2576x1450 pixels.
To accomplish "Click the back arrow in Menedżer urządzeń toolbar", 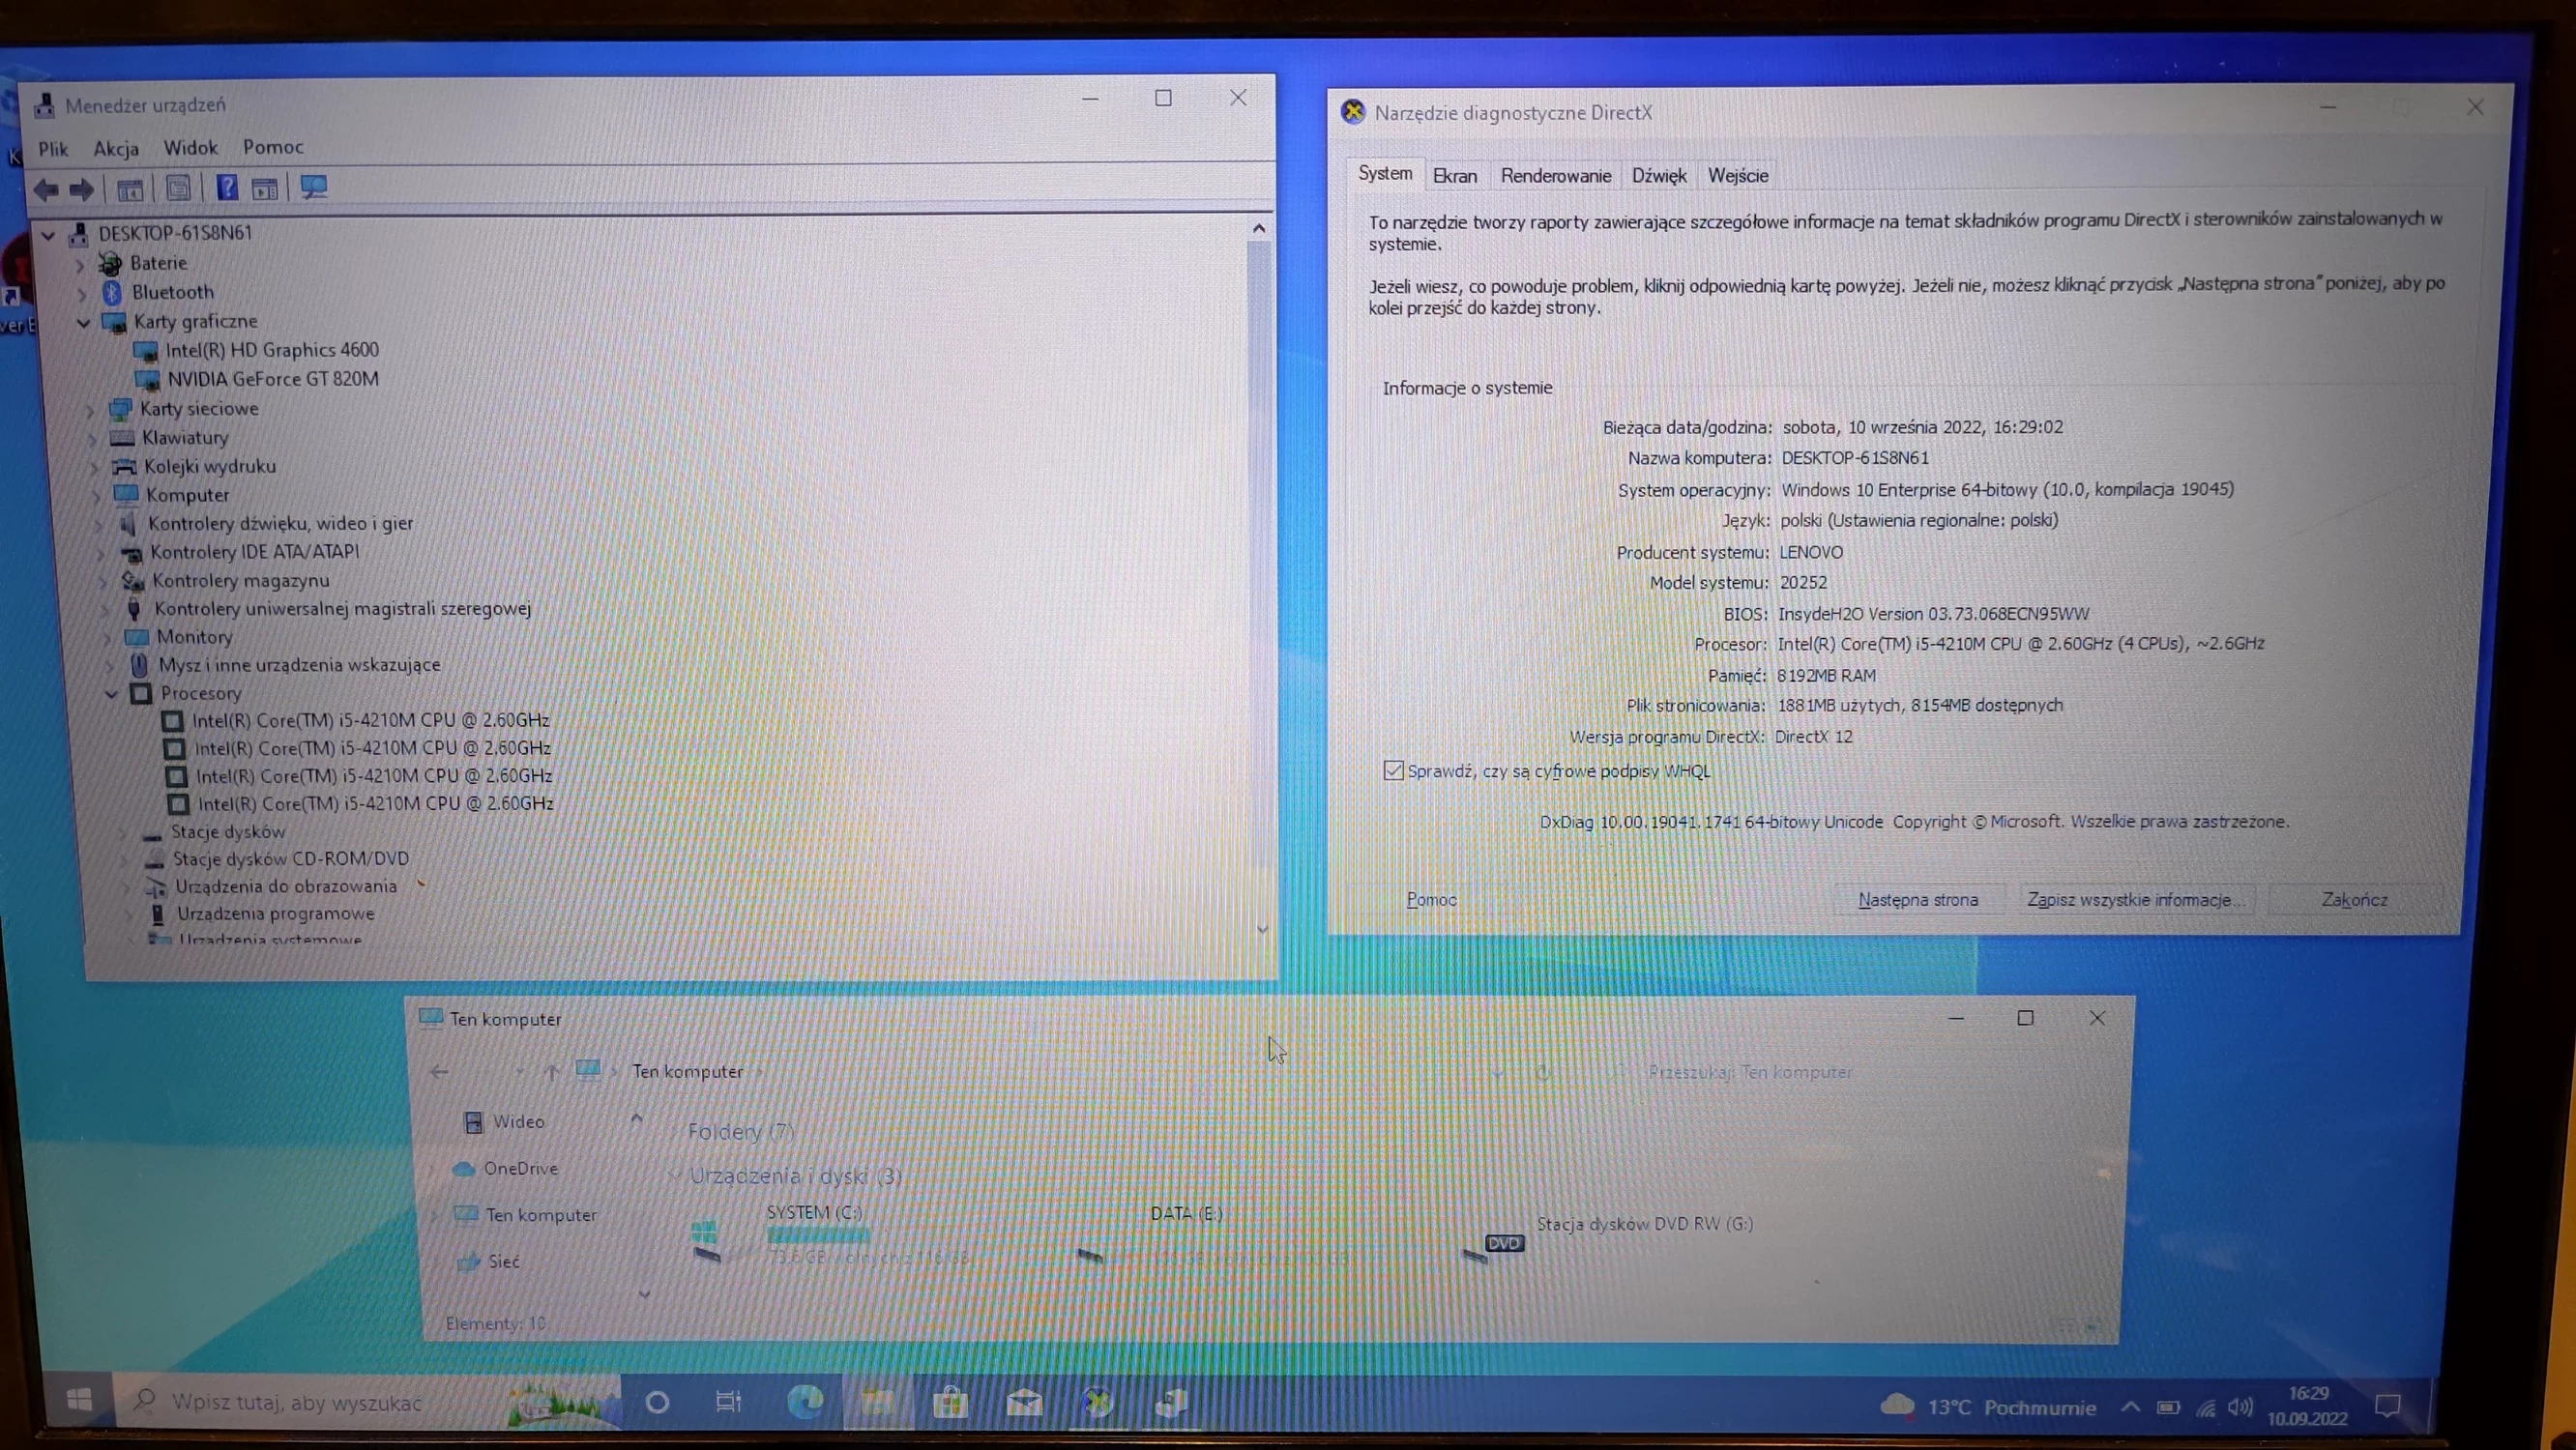I will pyautogui.click(x=46, y=188).
